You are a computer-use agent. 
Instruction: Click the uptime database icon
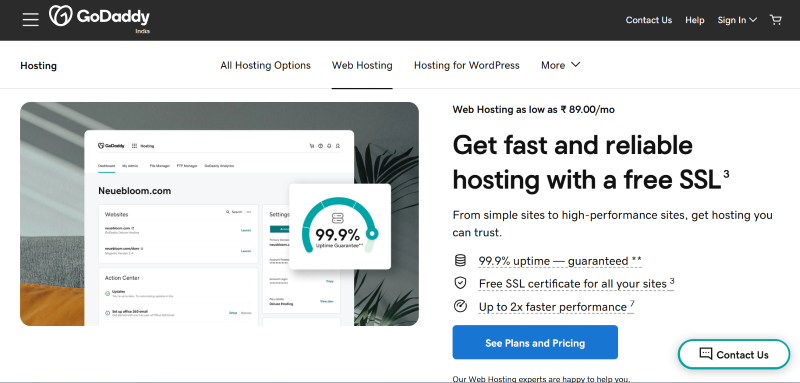click(460, 261)
